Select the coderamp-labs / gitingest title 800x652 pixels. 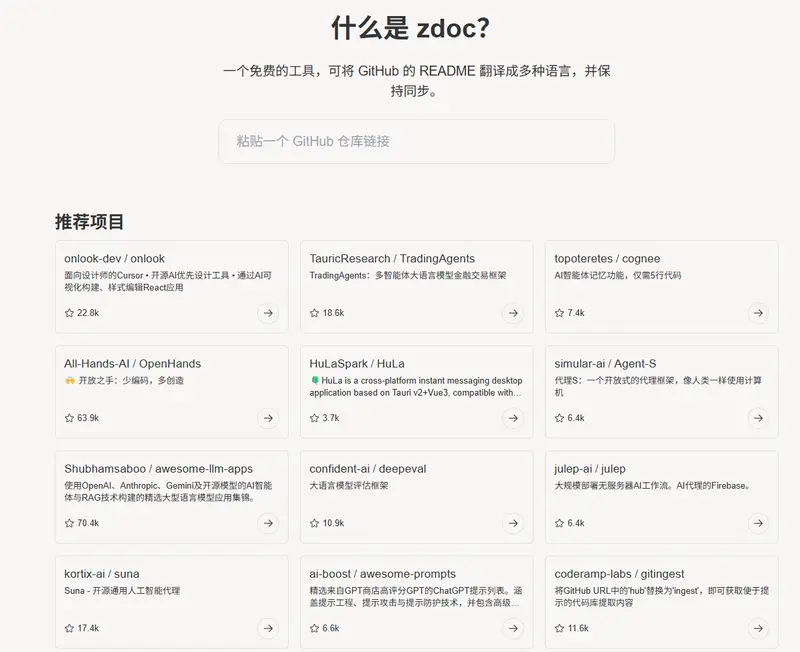click(619, 574)
